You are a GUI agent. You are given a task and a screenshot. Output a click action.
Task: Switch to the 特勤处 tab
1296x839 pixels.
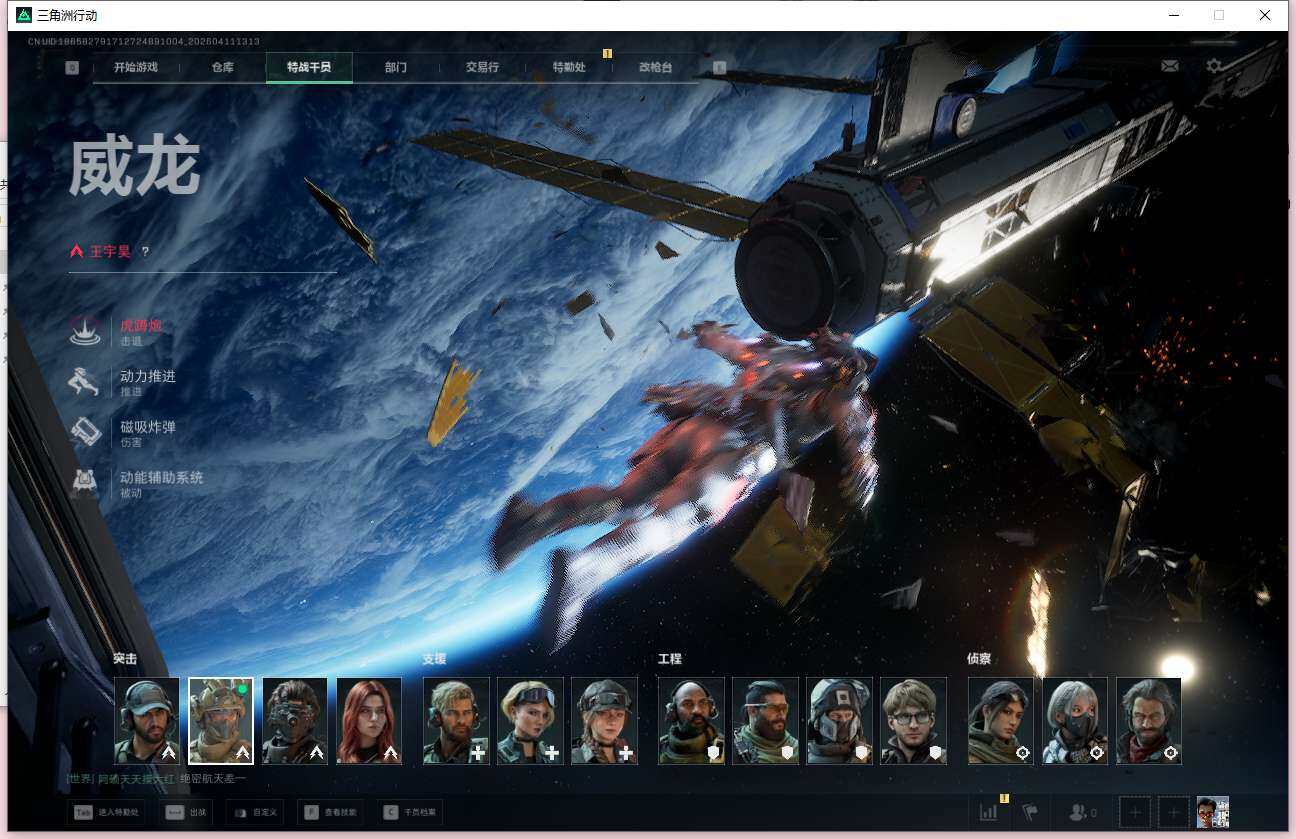(x=569, y=68)
